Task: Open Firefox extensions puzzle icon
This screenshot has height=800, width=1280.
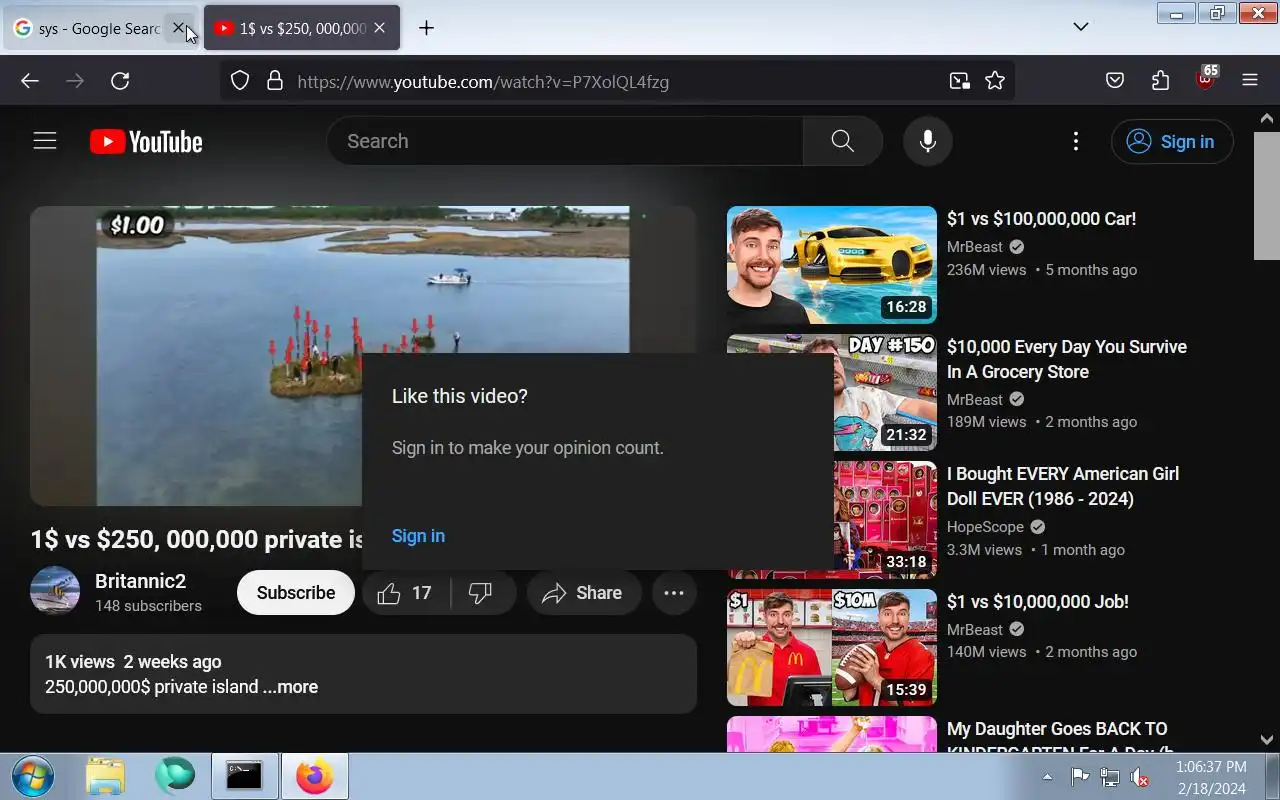Action: click(1160, 81)
